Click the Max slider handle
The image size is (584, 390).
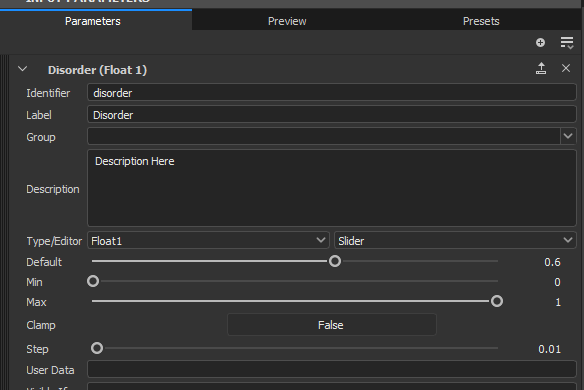point(497,301)
